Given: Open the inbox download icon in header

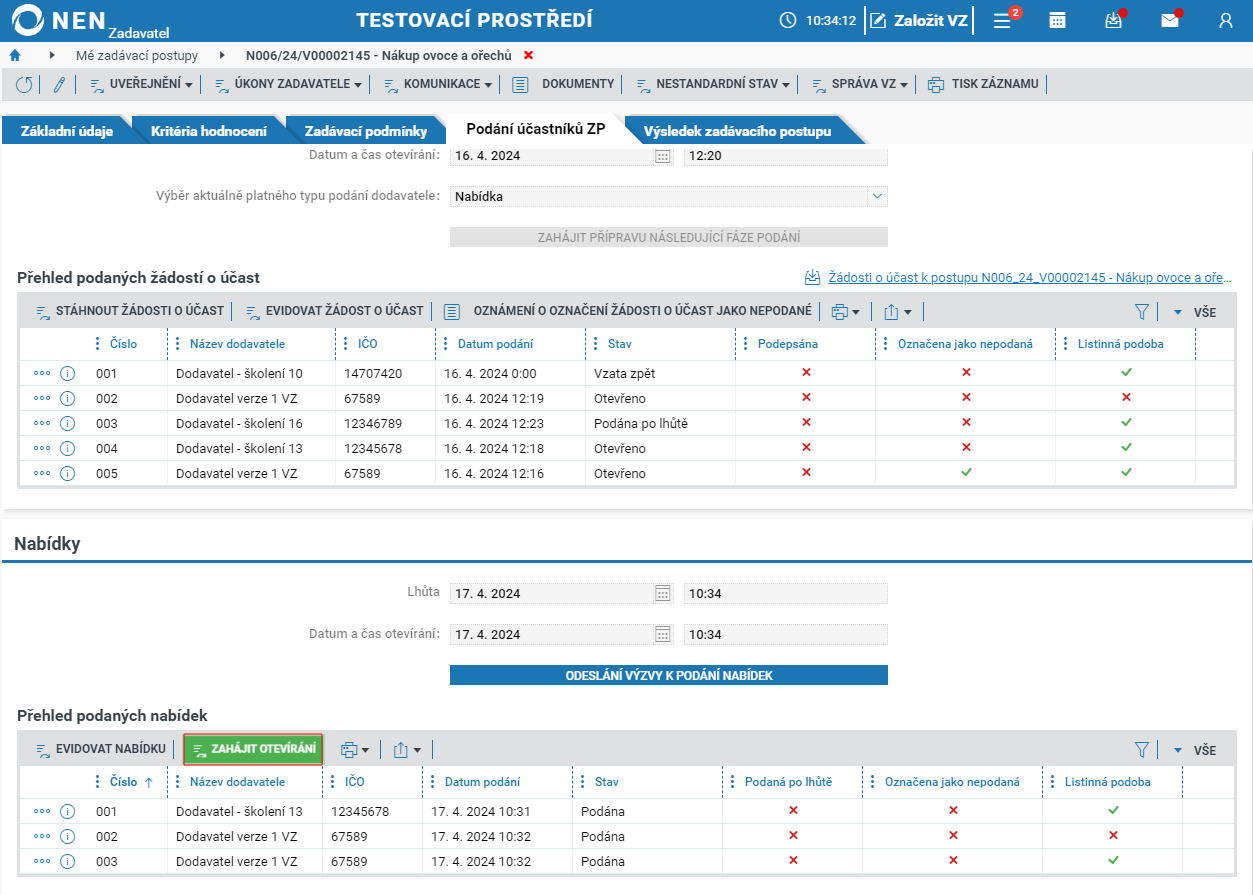Looking at the screenshot, I should (x=1113, y=20).
